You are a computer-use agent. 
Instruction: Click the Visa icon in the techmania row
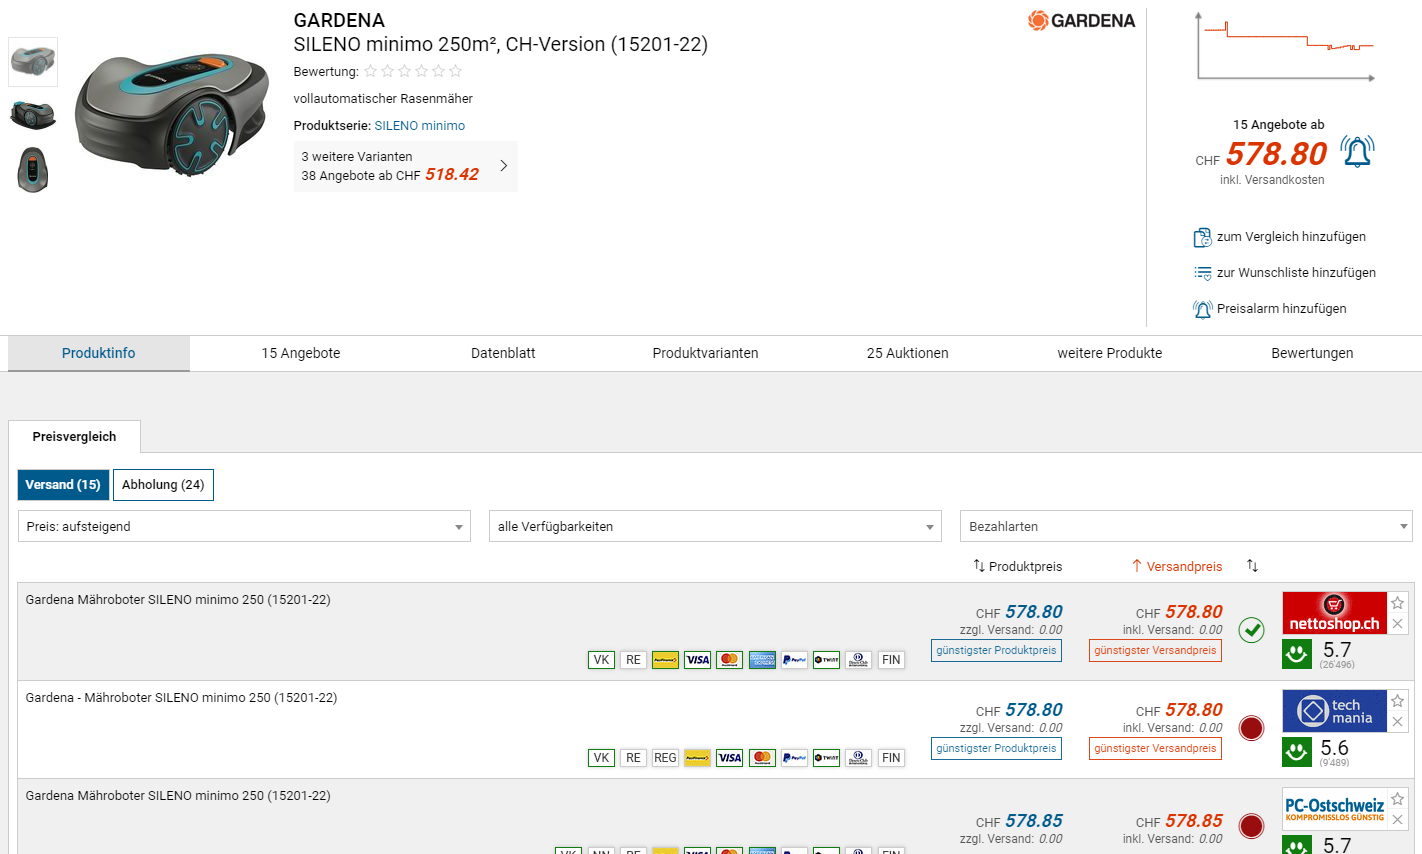[729, 758]
